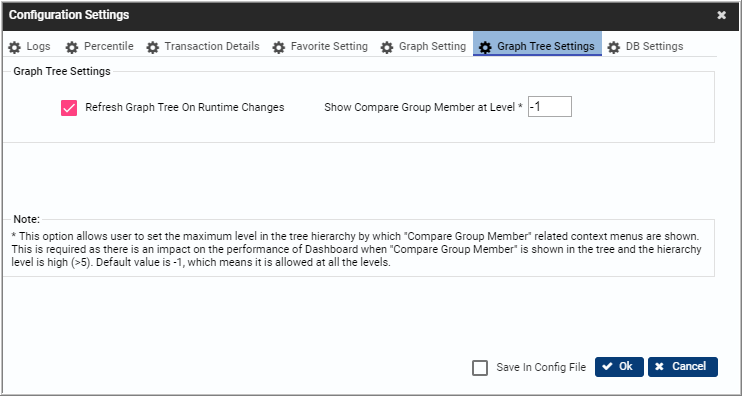
Task: Click the gear icon beside Logs
Action: 15,47
